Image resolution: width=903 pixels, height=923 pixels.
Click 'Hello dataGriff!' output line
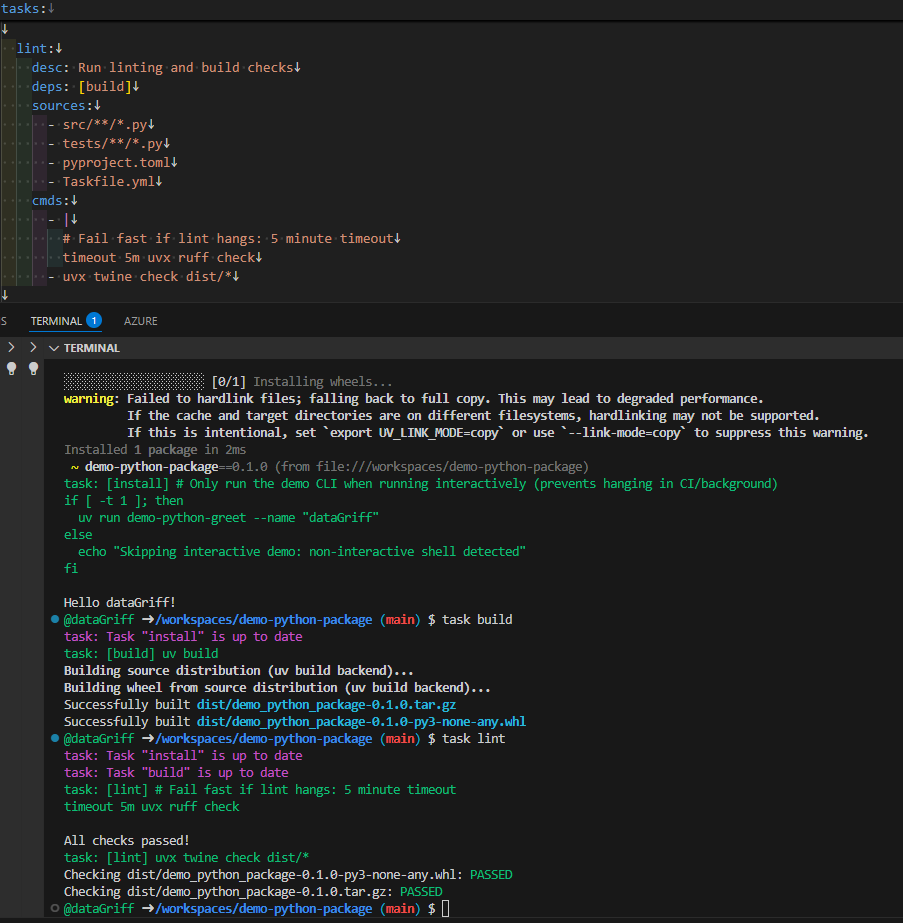coord(119,602)
